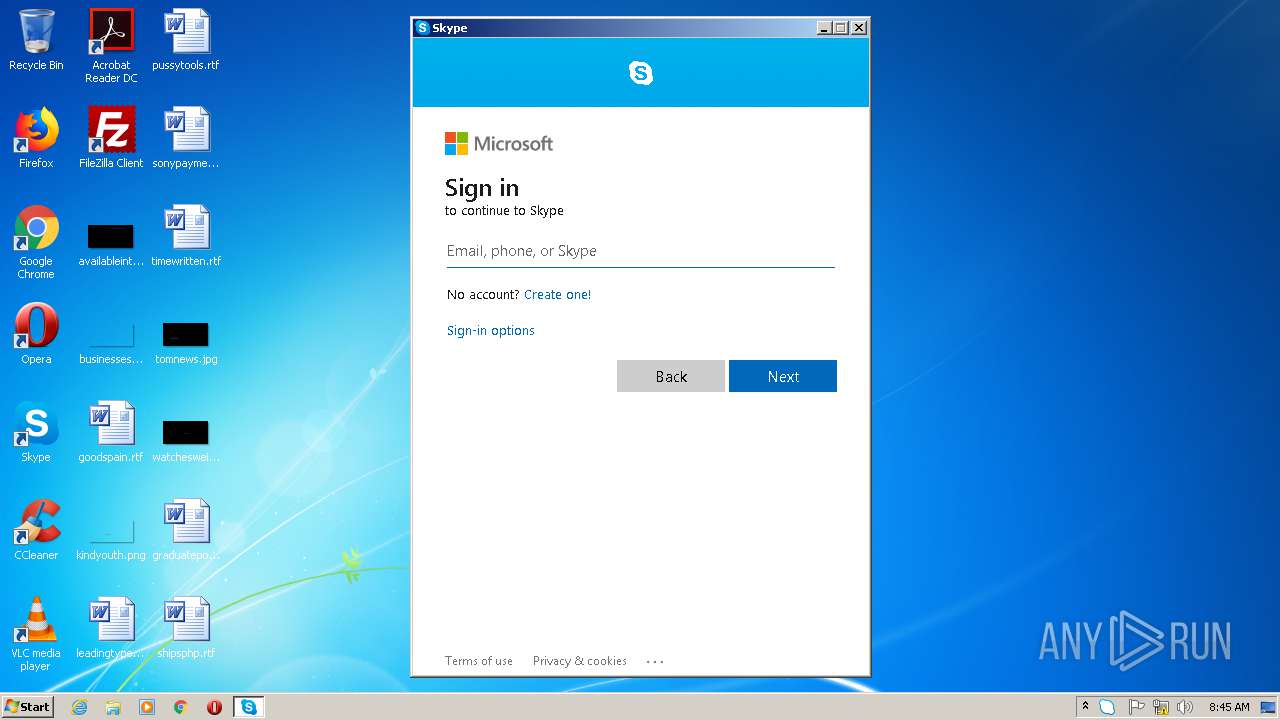Expand the three-dots footer menu
Viewport: 1280px width, 720px height.
(x=655, y=661)
